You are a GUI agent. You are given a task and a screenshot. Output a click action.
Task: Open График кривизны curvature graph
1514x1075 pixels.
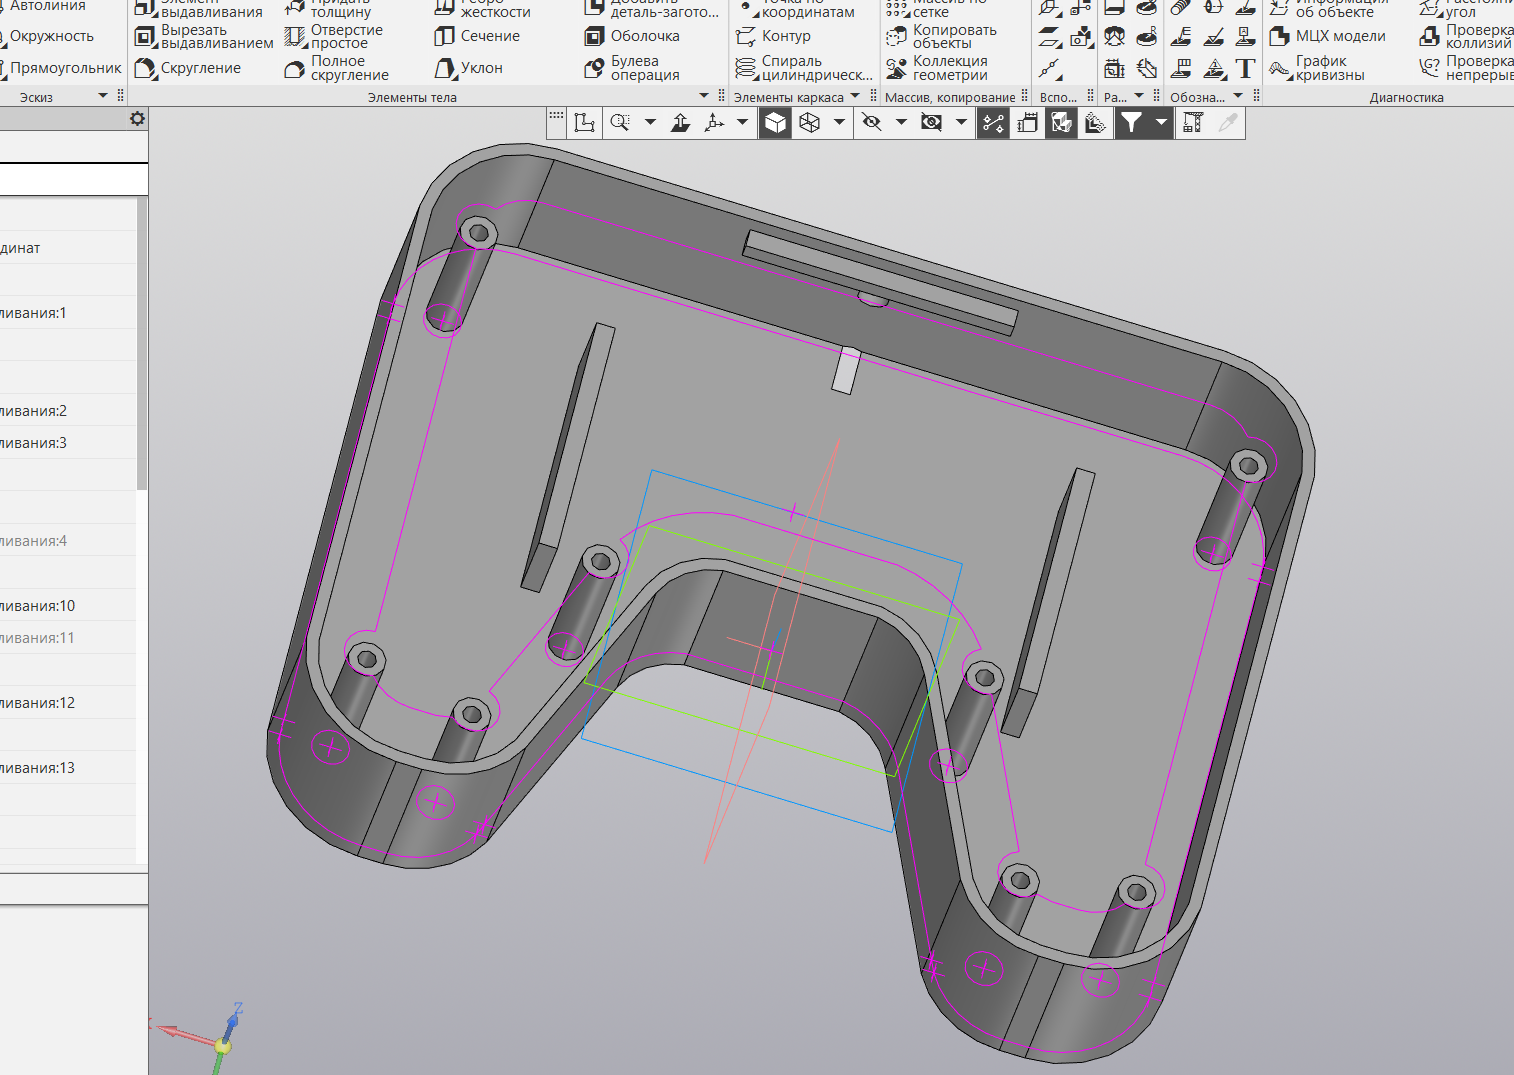pyautogui.click(x=1317, y=68)
